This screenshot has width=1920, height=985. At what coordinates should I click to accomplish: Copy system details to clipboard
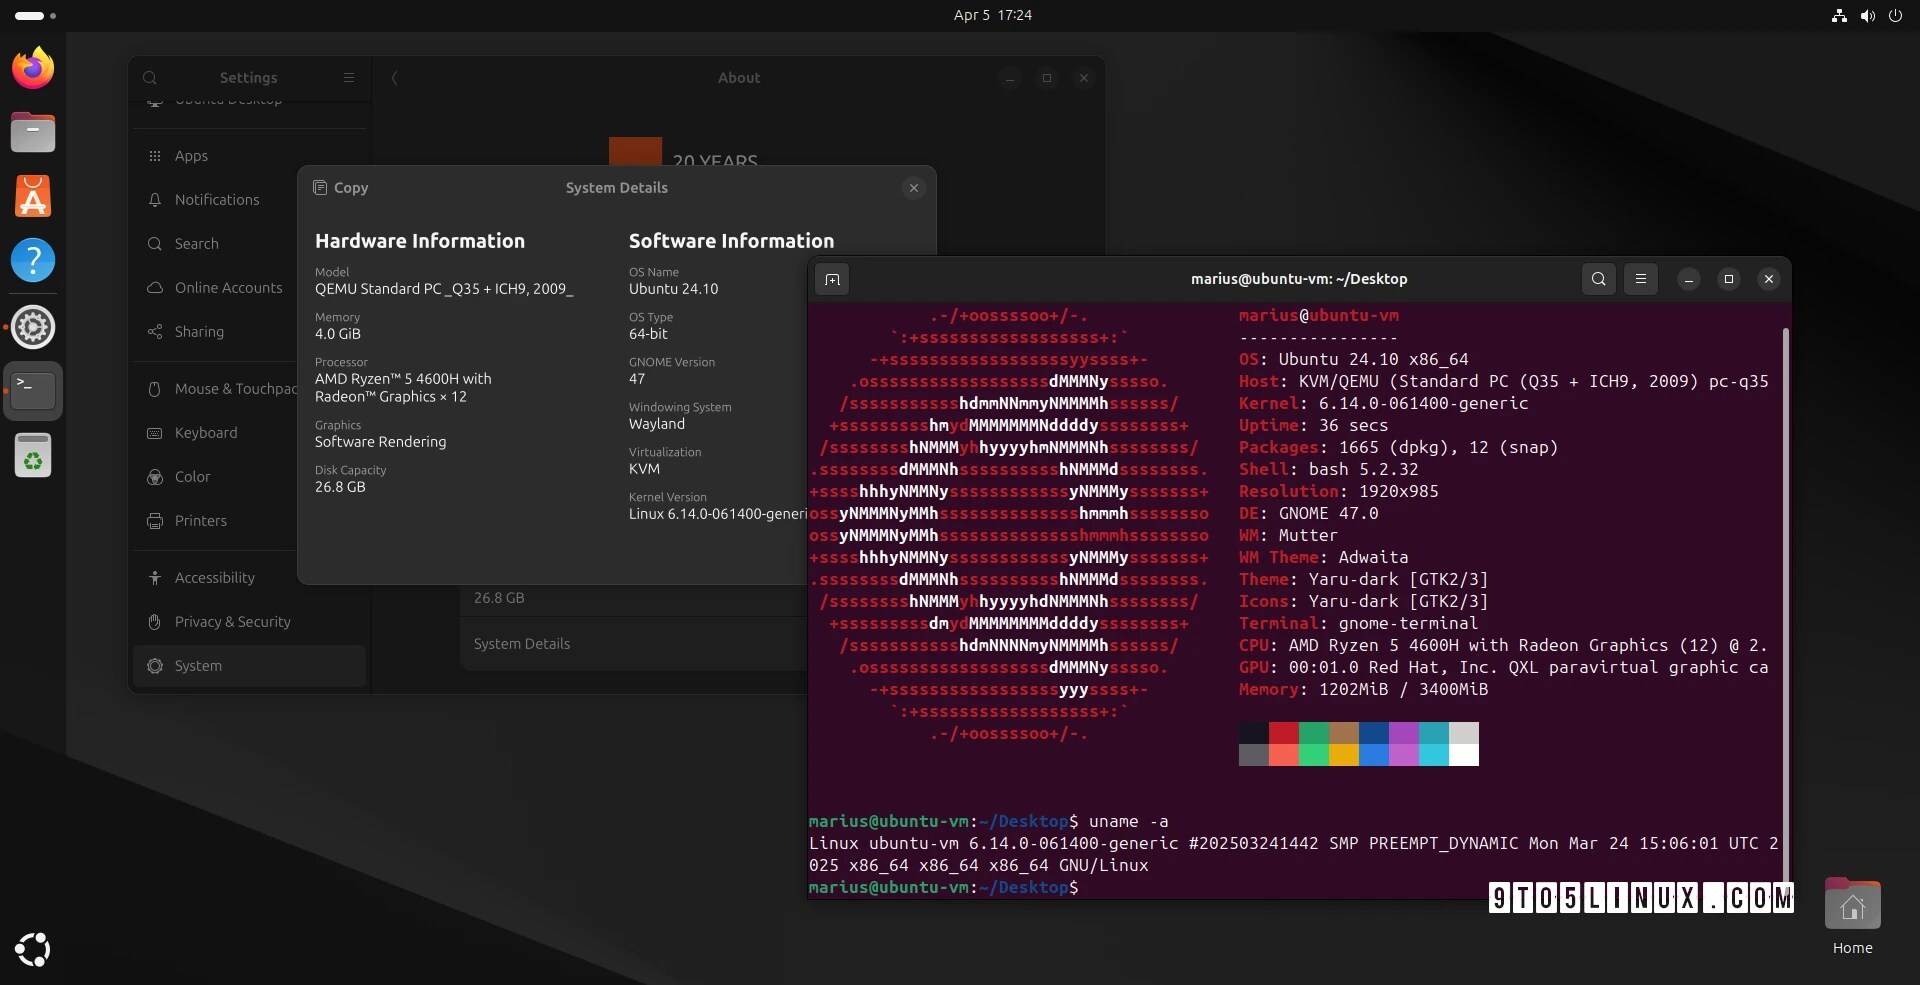click(341, 188)
